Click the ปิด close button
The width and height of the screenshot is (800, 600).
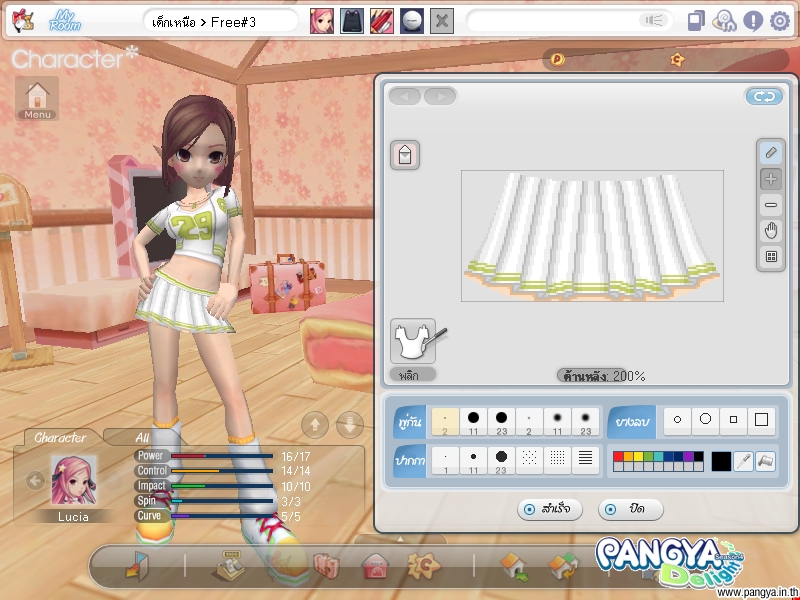pyautogui.click(x=631, y=509)
